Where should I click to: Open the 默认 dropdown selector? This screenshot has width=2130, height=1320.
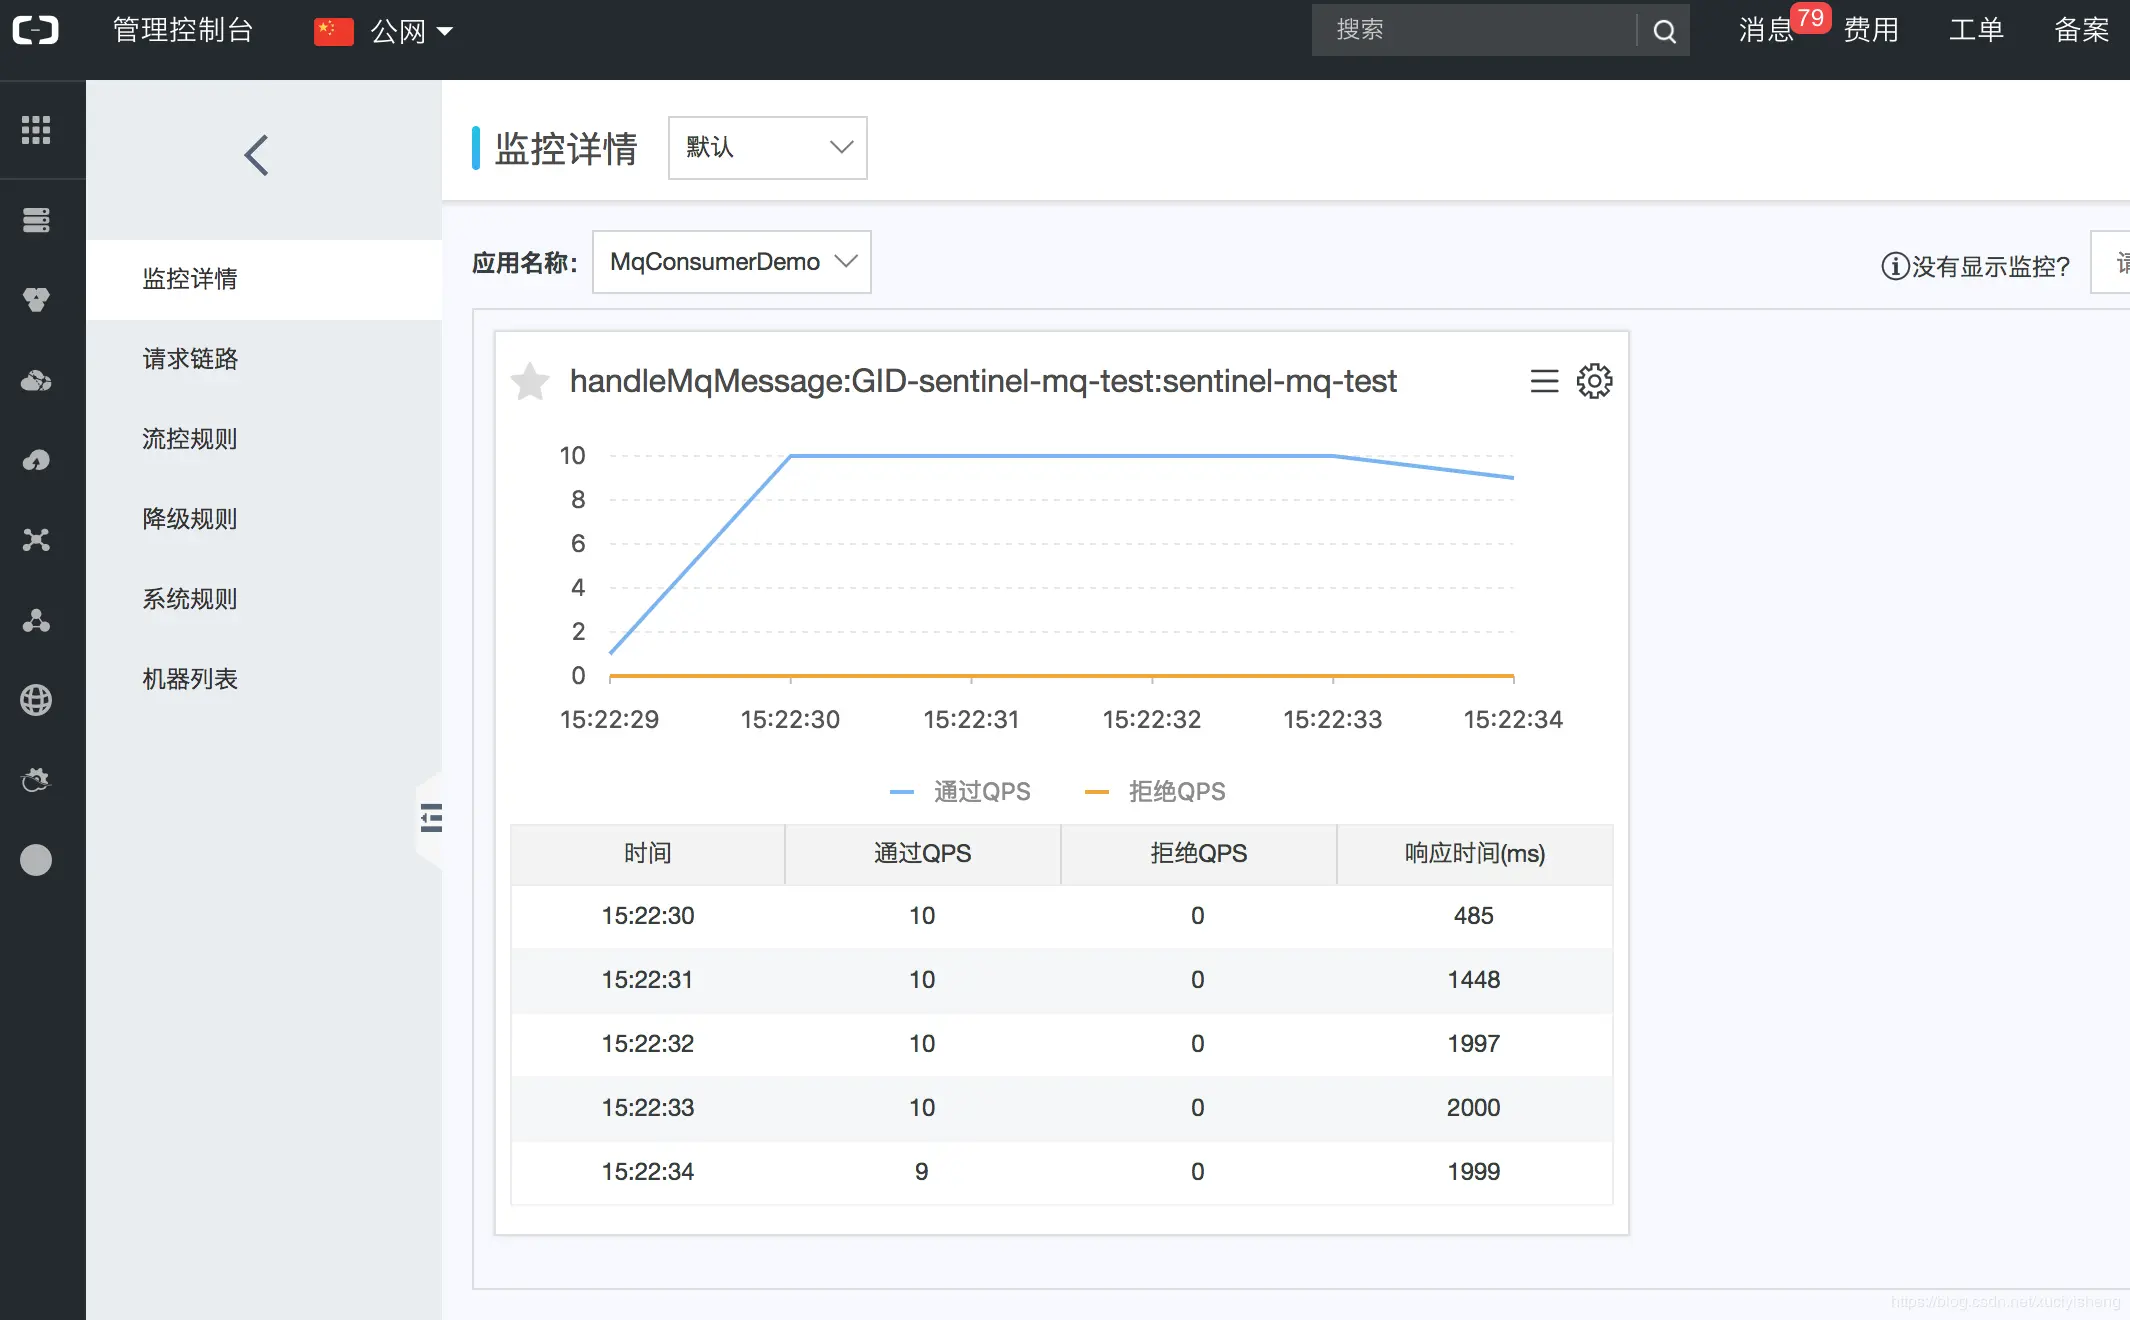[767, 148]
